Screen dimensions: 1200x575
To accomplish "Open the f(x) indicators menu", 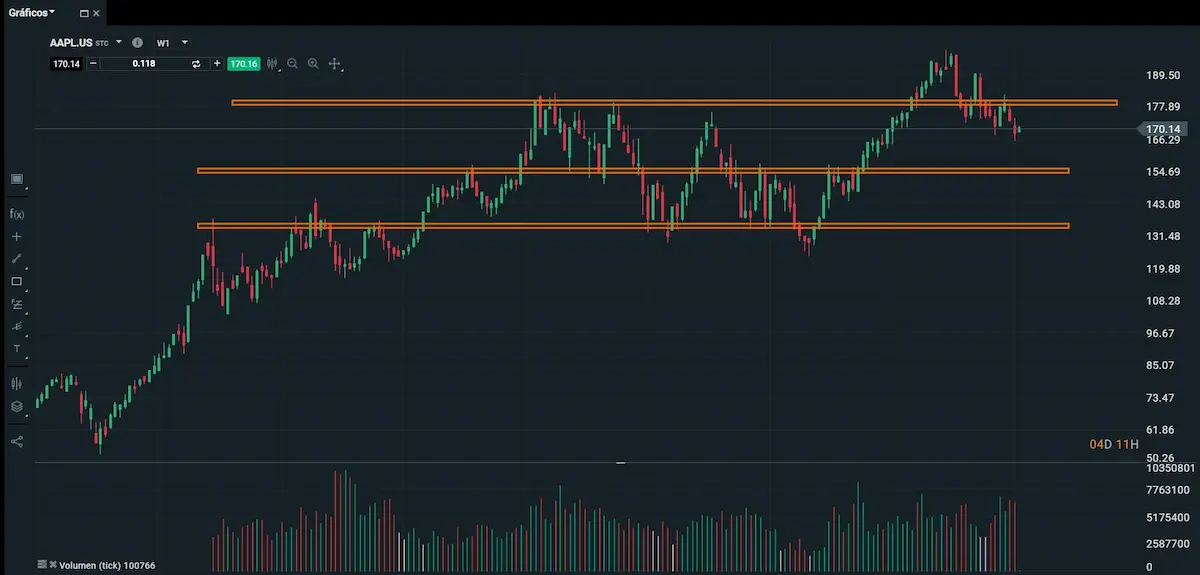I will (x=17, y=214).
